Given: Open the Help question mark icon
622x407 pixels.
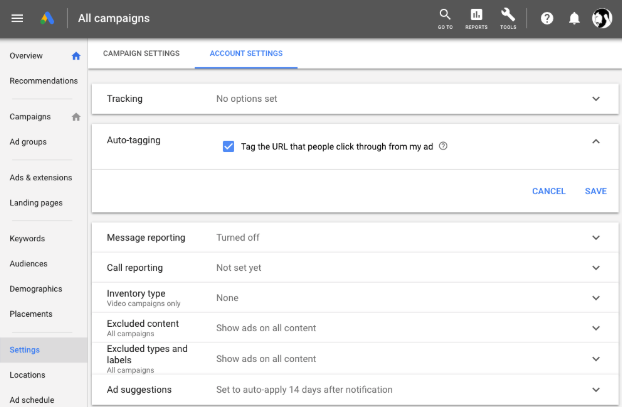Looking at the screenshot, I should [x=547, y=18].
